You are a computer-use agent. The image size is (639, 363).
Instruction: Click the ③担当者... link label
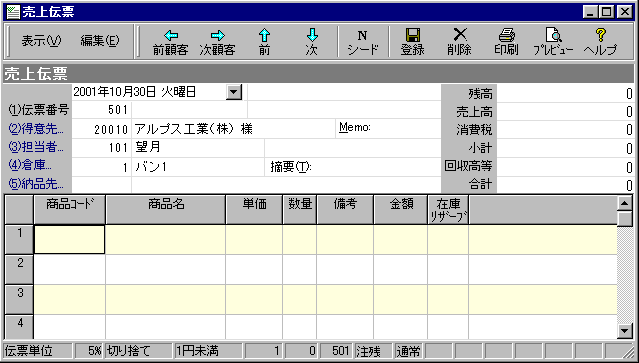point(36,147)
